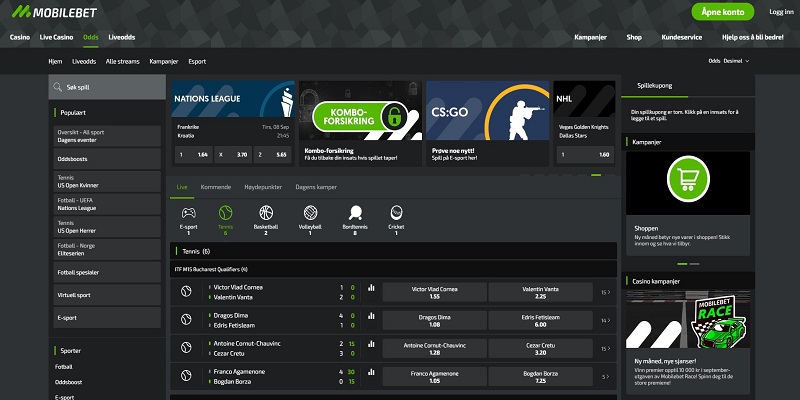Open Esport in the secondary navigation
The height and width of the screenshot is (400, 800).
[197, 61]
